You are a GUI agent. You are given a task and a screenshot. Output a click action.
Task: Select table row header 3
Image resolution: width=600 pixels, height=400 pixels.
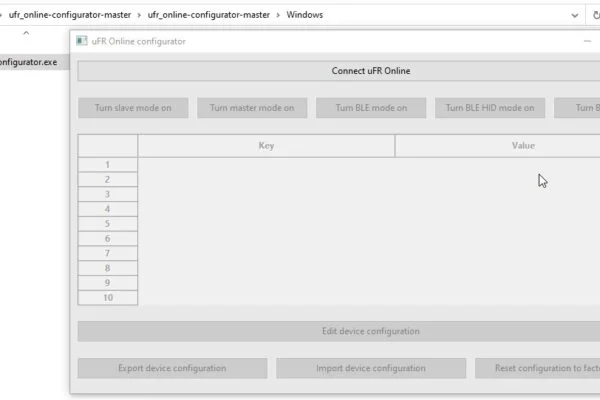point(108,194)
